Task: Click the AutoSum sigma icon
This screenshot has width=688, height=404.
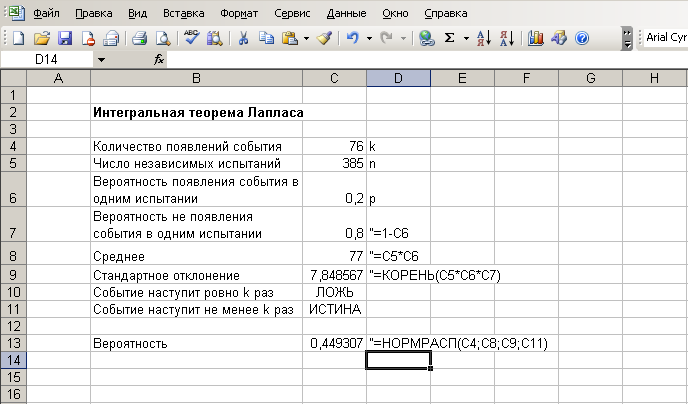Action: coord(449,38)
